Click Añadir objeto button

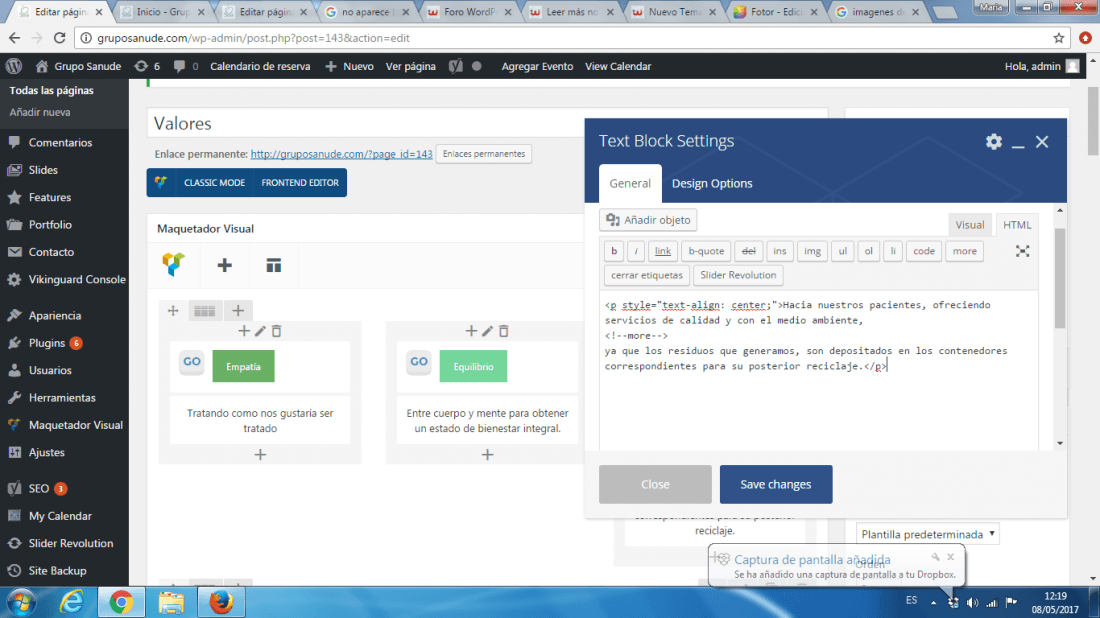[x=648, y=220]
